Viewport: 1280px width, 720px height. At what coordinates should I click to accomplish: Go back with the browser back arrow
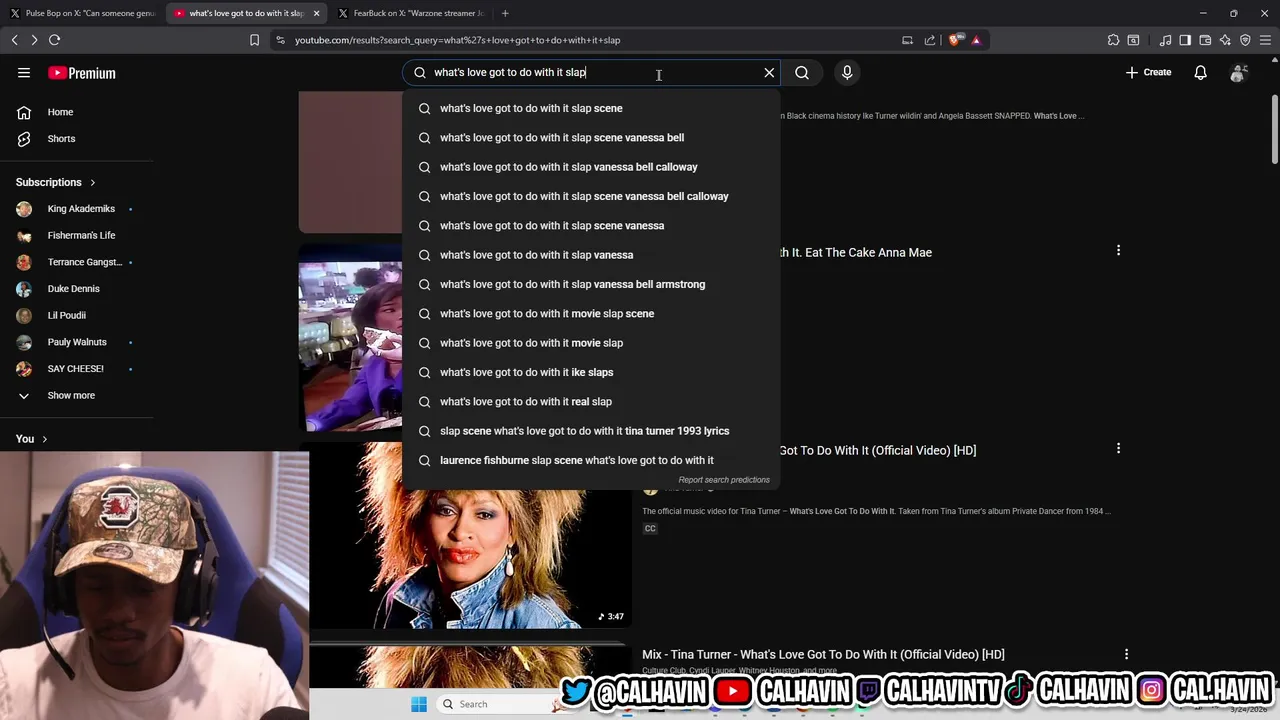(14, 40)
